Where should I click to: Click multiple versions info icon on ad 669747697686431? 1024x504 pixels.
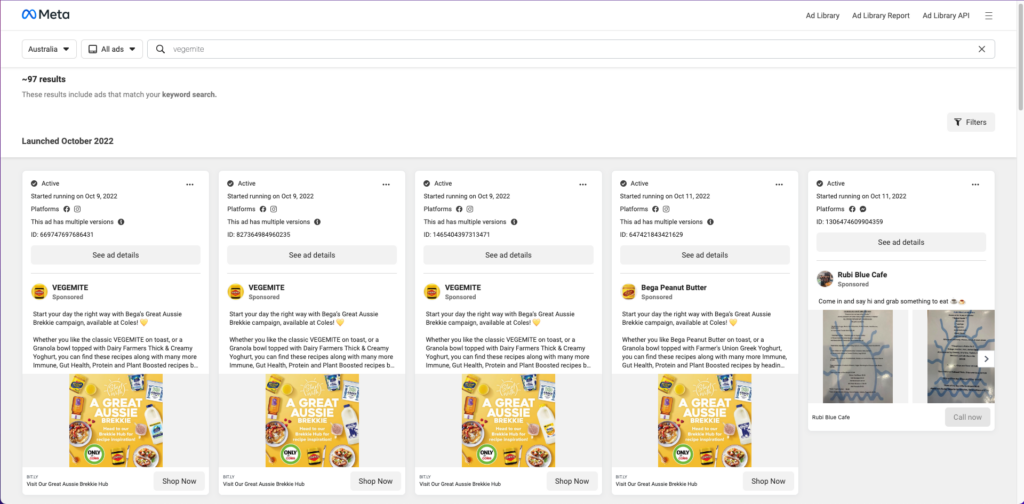coord(121,222)
